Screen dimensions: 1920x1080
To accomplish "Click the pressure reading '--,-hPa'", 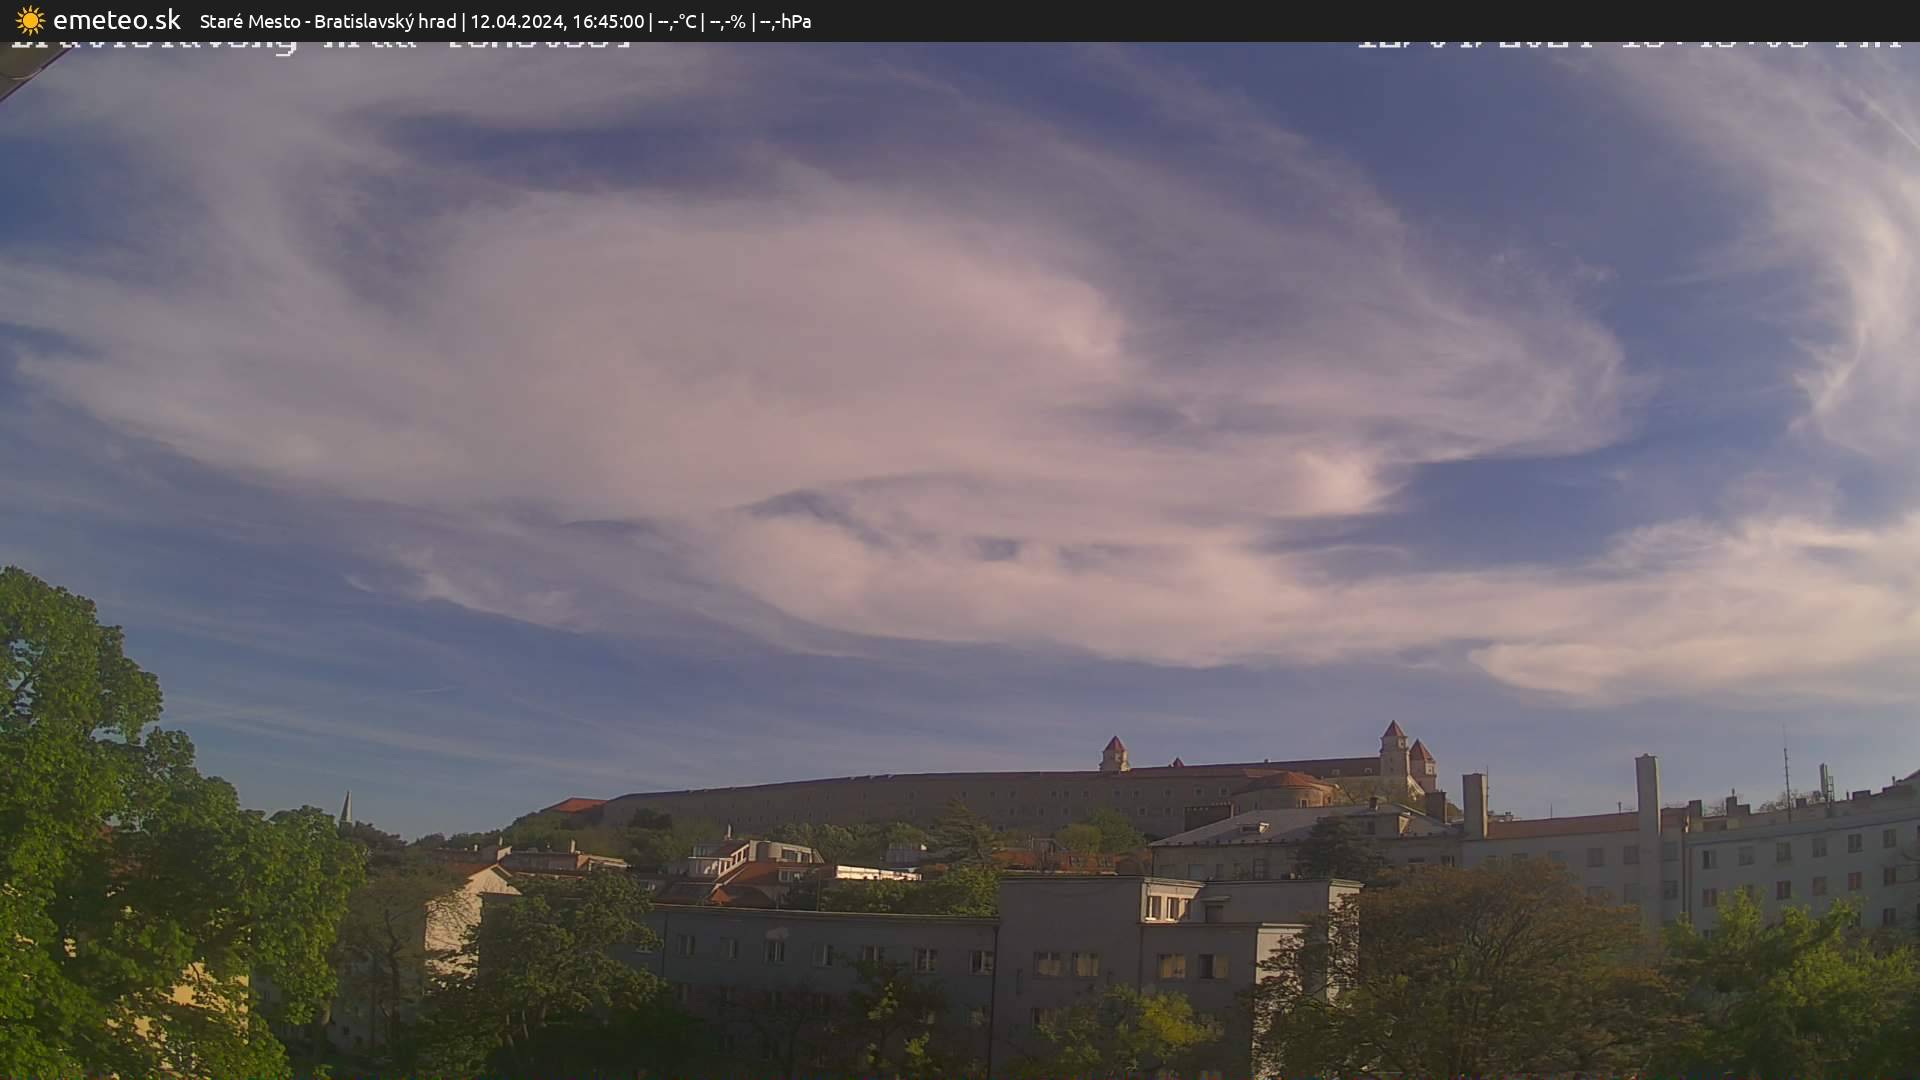I will point(785,21).
